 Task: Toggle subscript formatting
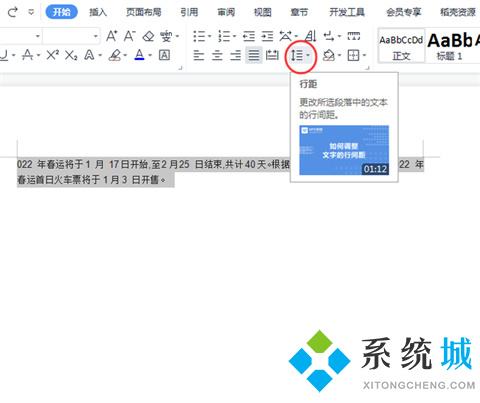pyautogui.click(x=71, y=55)
